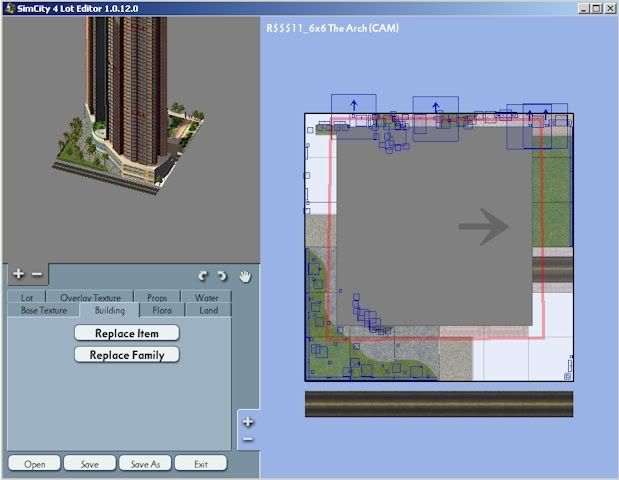
Task: Click the Replace Item button
Action: click(x=127, y=333)
